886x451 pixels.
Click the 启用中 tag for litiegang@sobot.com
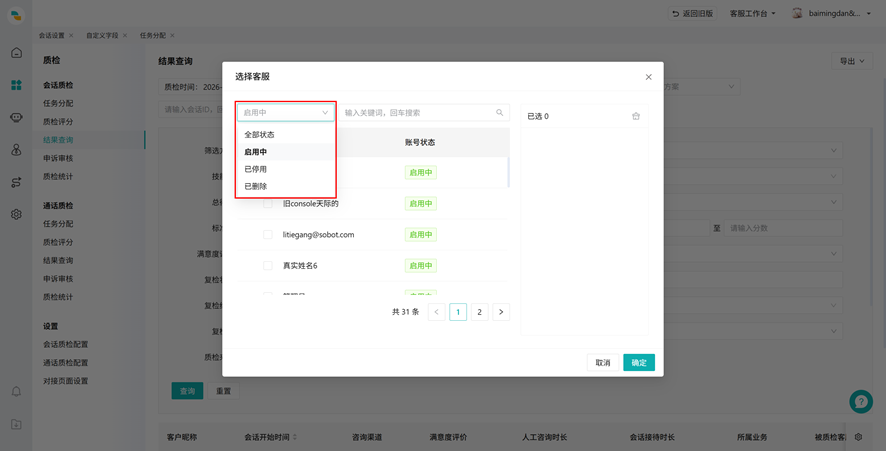[421, 235]
